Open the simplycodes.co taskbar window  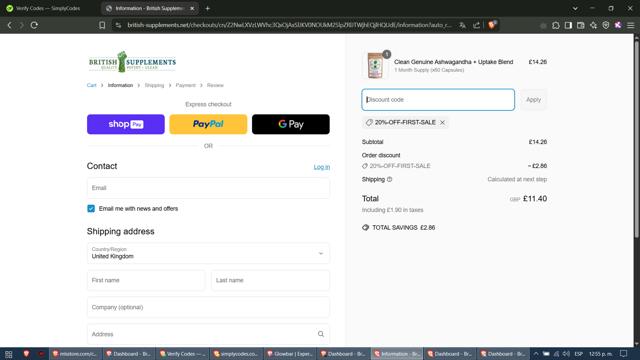236,354
